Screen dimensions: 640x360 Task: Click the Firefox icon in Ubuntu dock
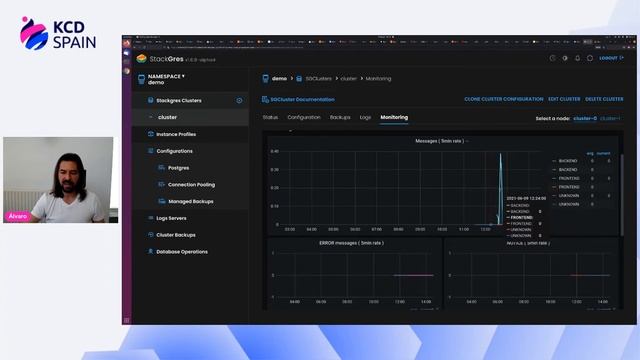point(127,43)
